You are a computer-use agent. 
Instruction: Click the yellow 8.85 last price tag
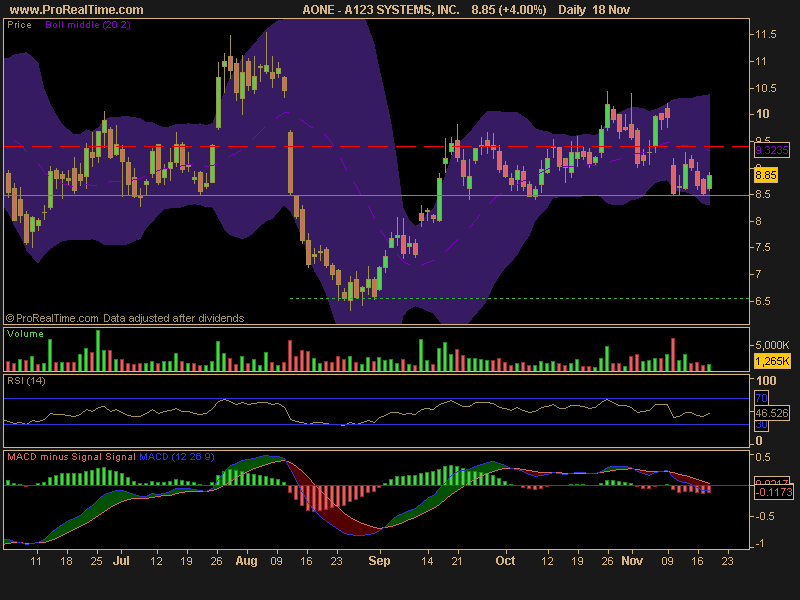(766, 175)
